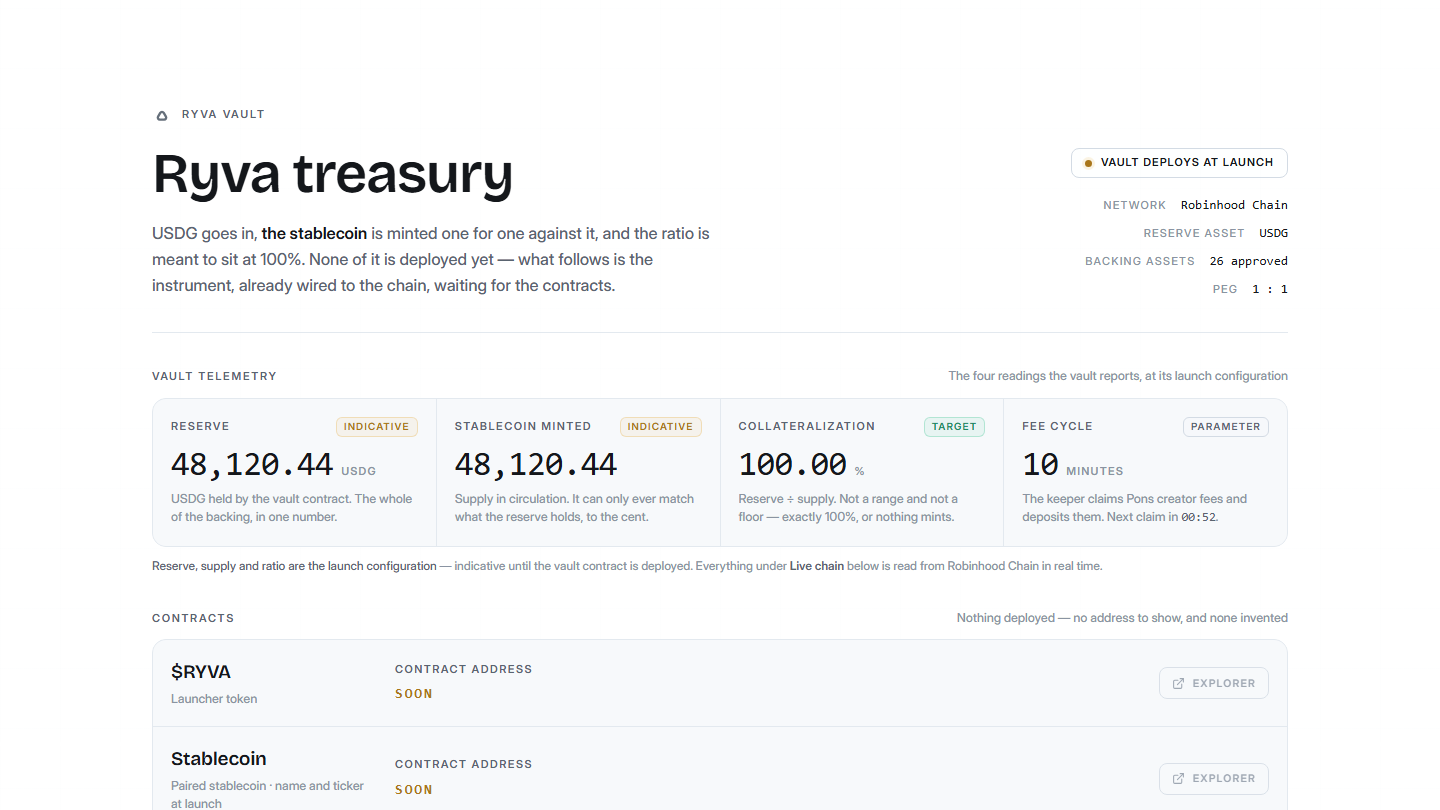
Task: Open the Explorer button in the Stablecoin row
Action: (x=1214, y=778)
